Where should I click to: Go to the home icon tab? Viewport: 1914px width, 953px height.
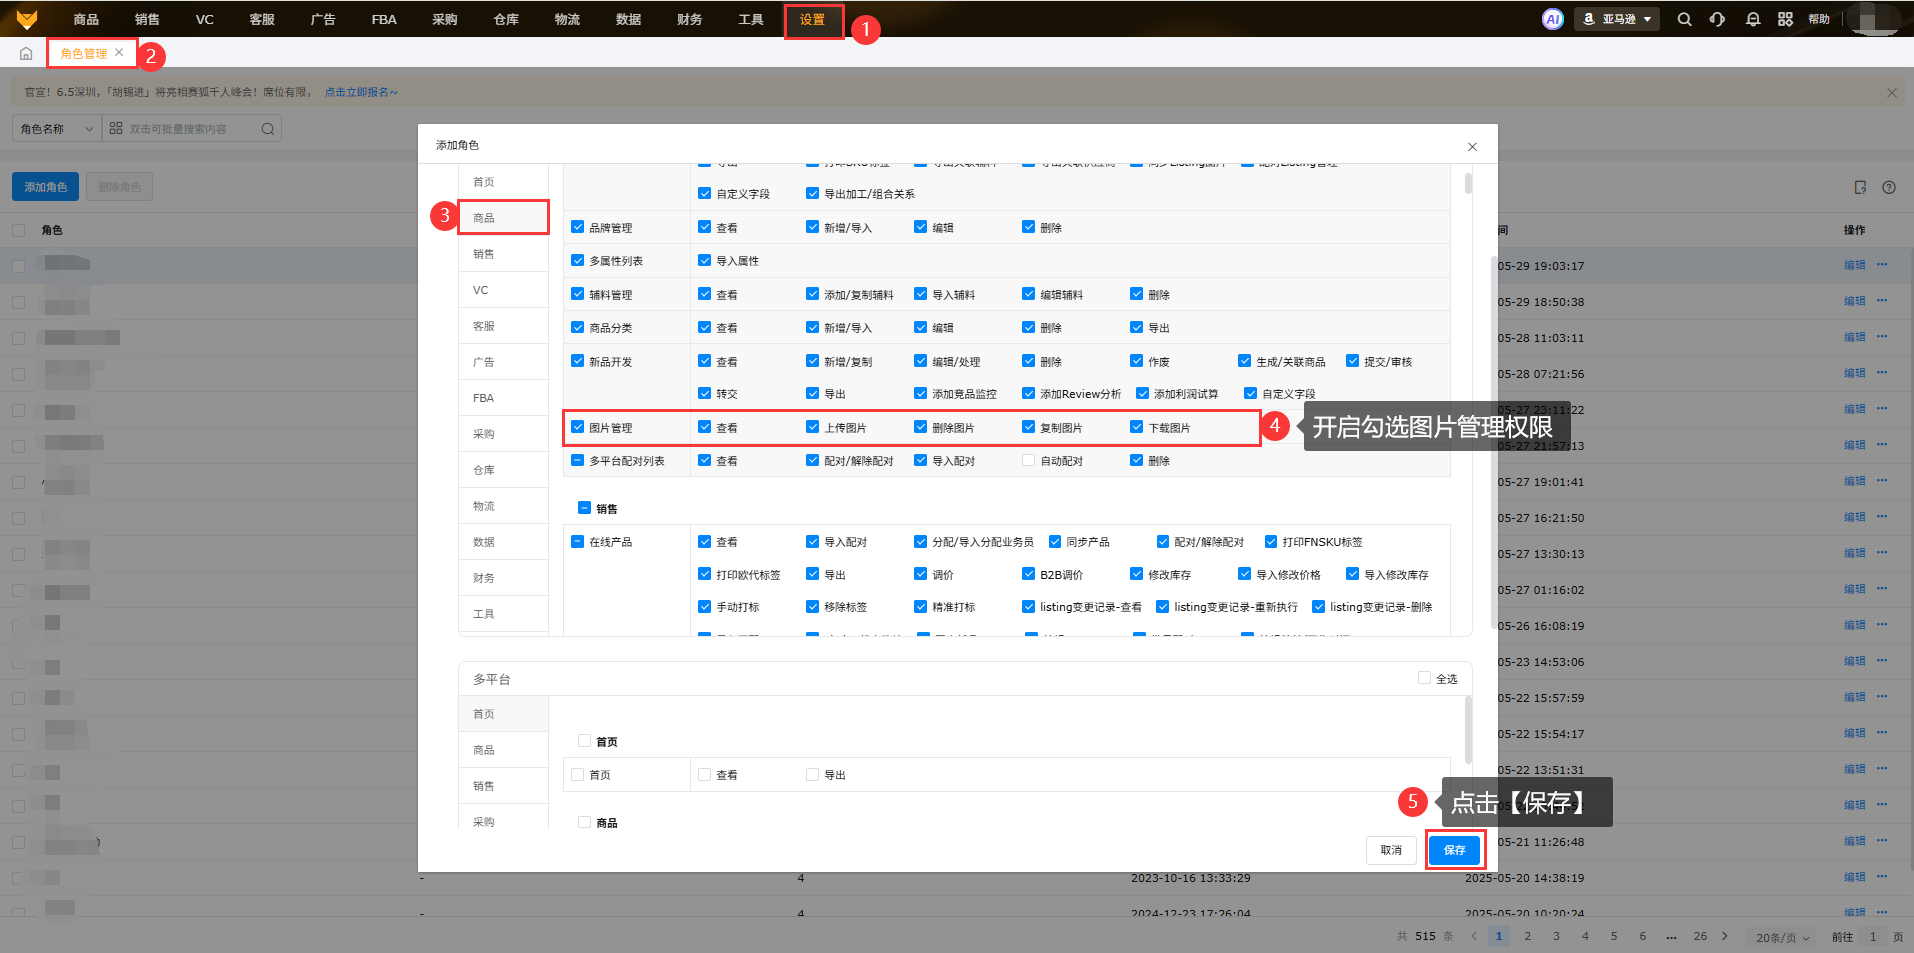click(26, 54)
